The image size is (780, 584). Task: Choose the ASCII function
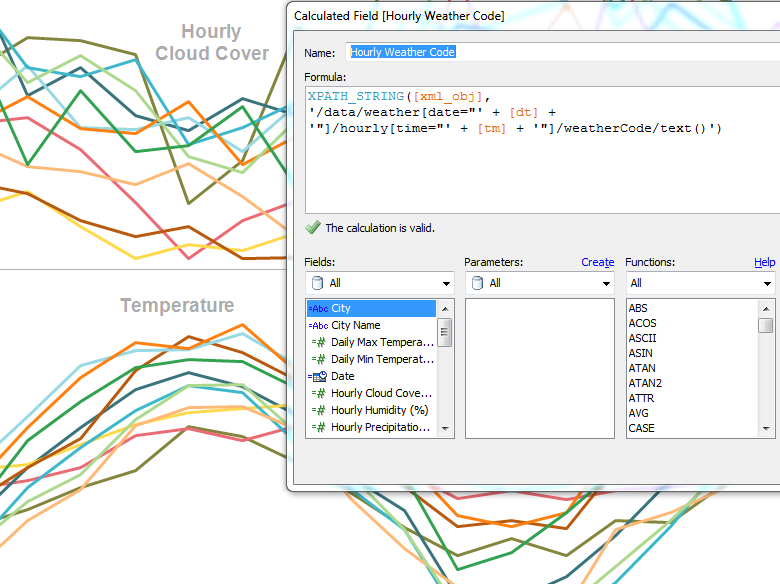coord(642,338)
